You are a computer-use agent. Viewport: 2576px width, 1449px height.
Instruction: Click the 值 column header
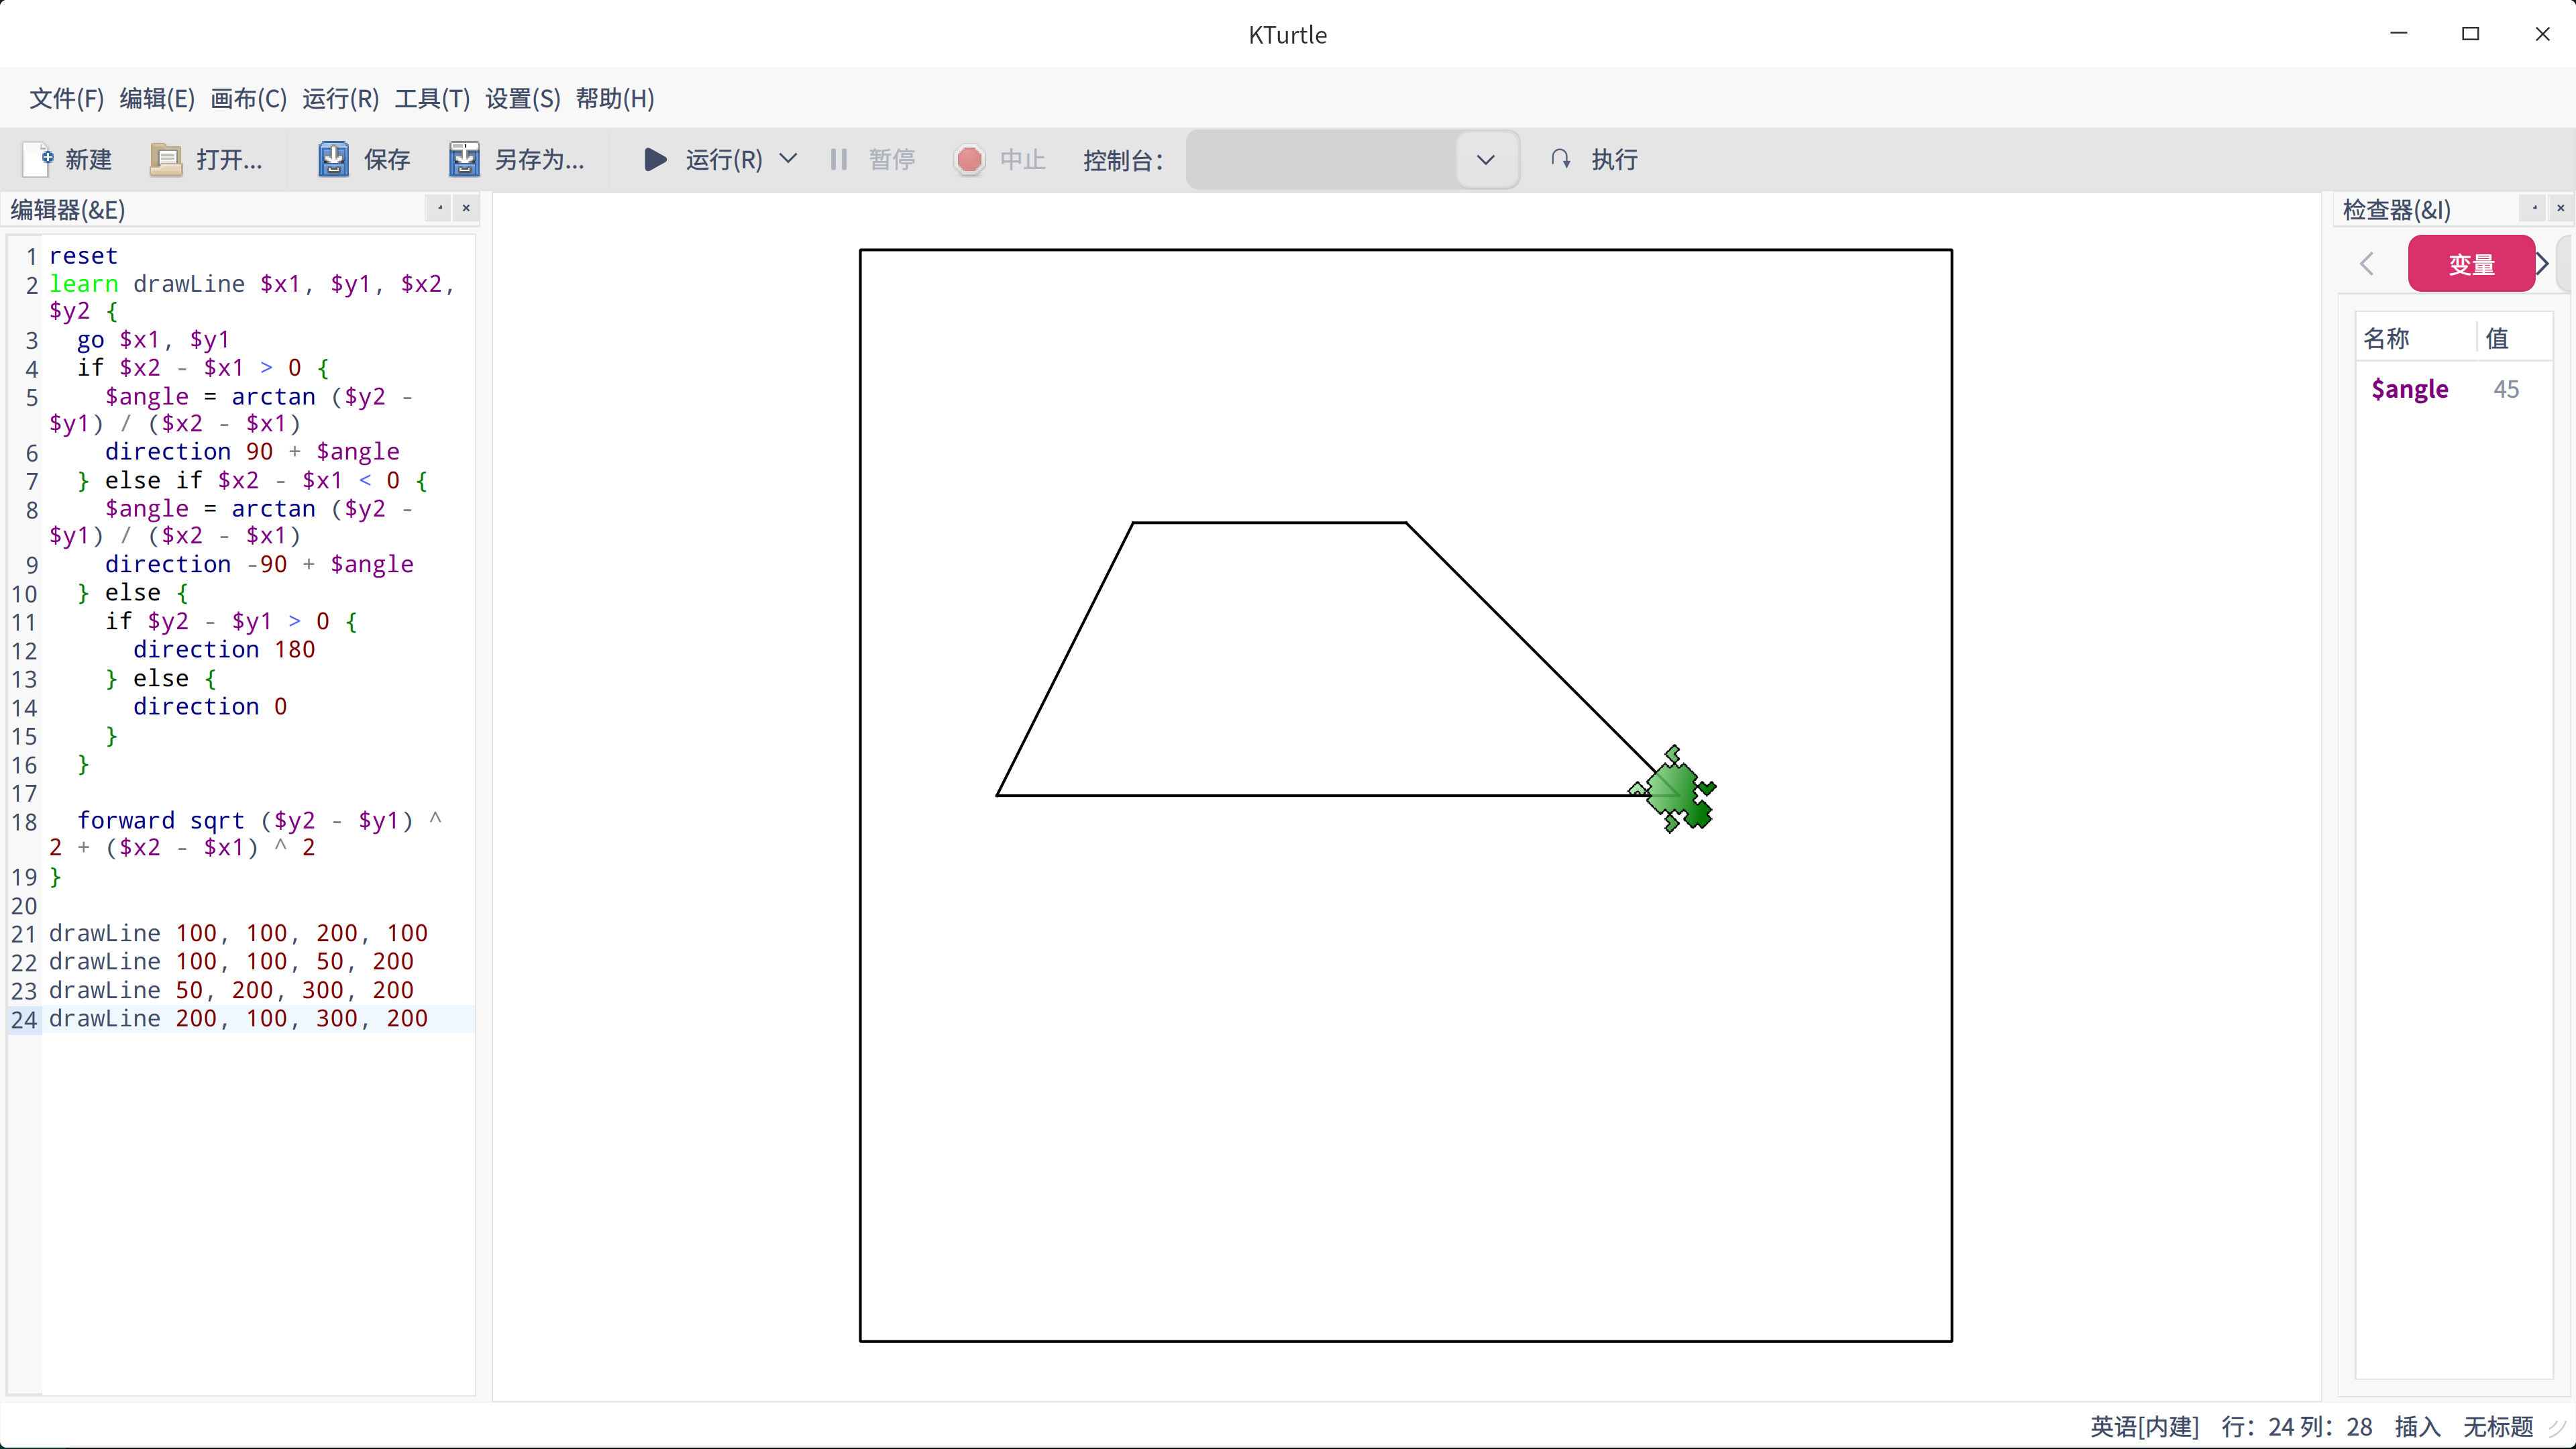pos(2514,338)
